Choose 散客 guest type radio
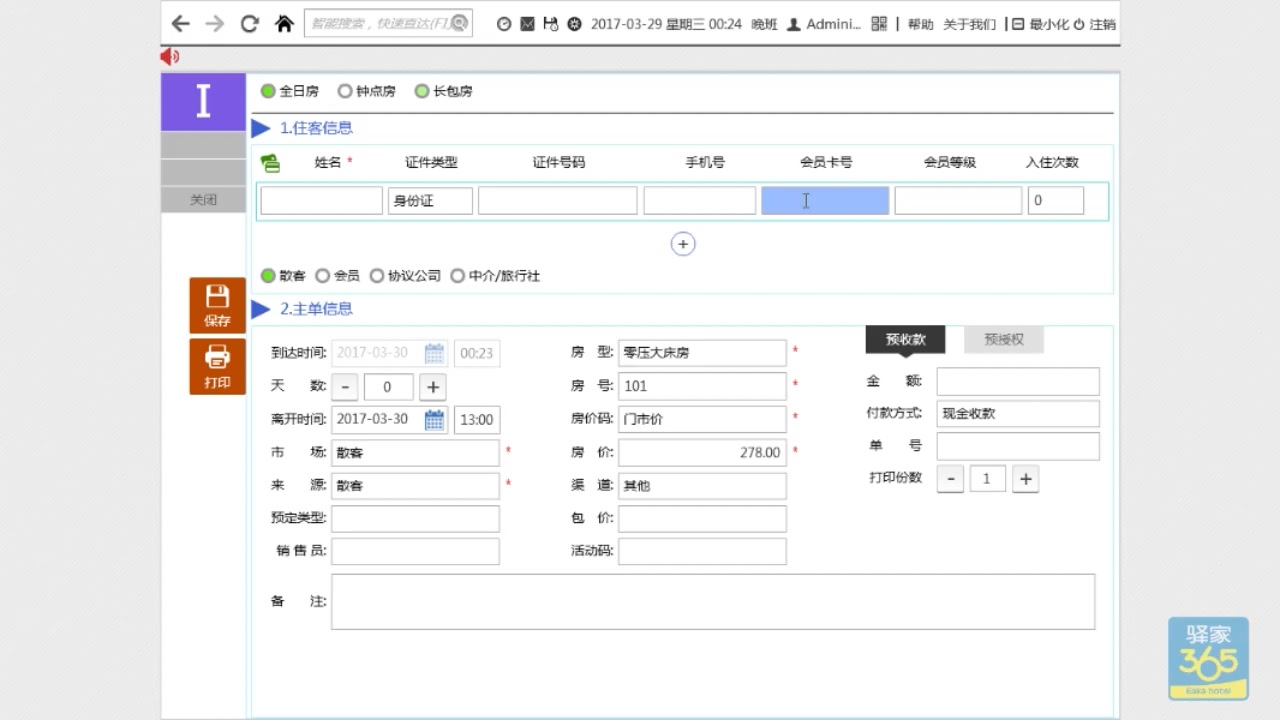 pyautogui.click(x=268, y=276)
